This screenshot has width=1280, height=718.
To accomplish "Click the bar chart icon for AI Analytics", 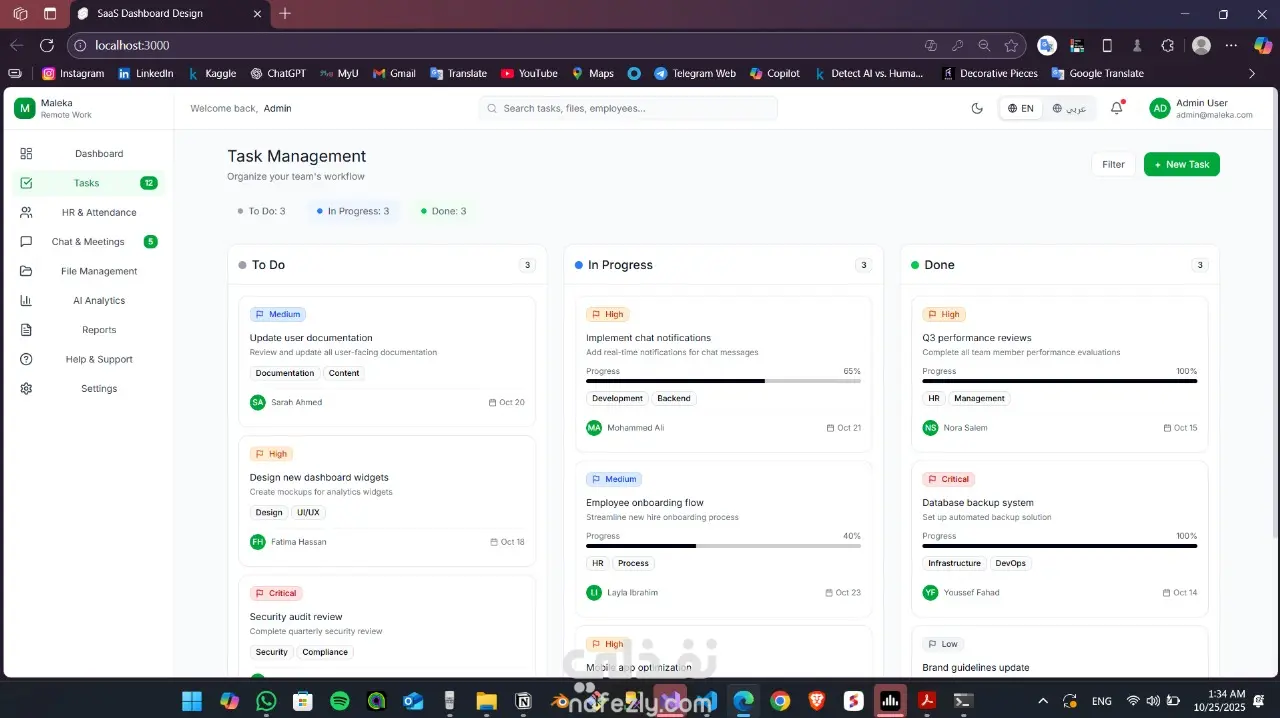I will [26, 300].
